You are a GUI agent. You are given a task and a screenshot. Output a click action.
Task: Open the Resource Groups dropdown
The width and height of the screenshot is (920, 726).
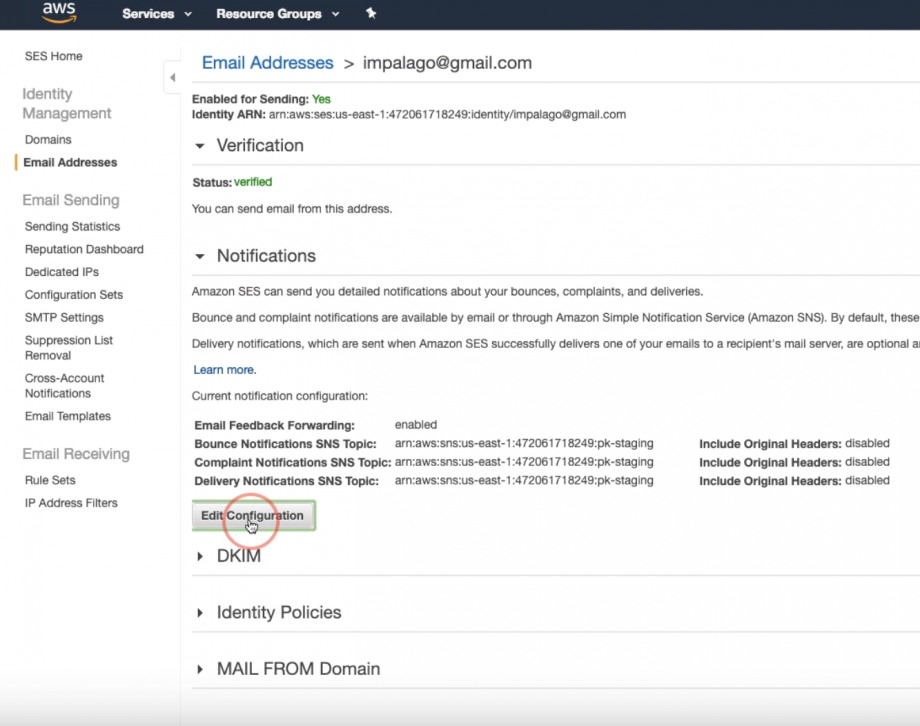277,14
